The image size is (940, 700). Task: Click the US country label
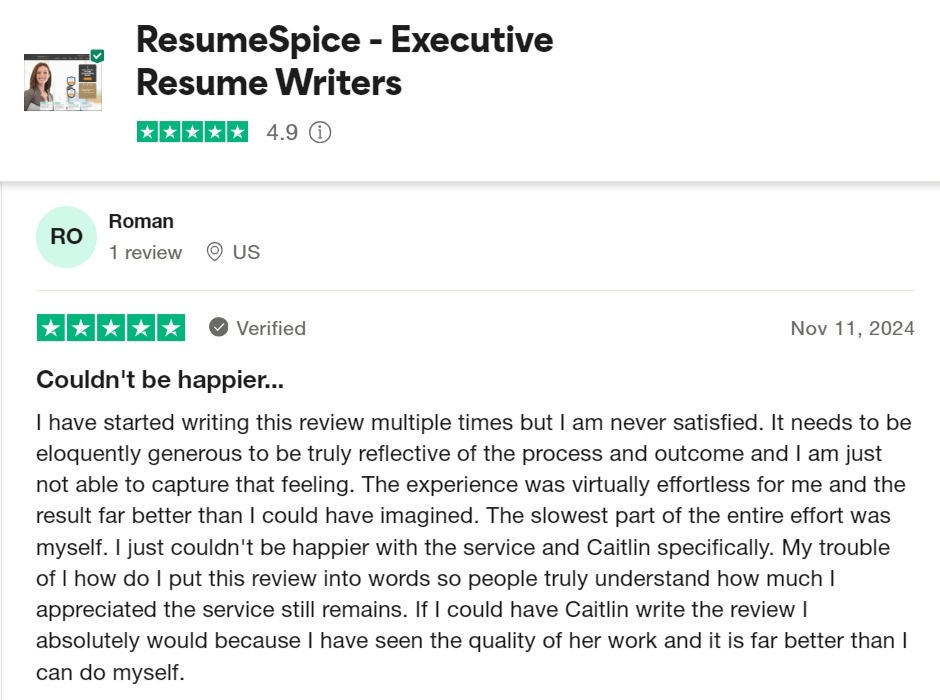246,252
